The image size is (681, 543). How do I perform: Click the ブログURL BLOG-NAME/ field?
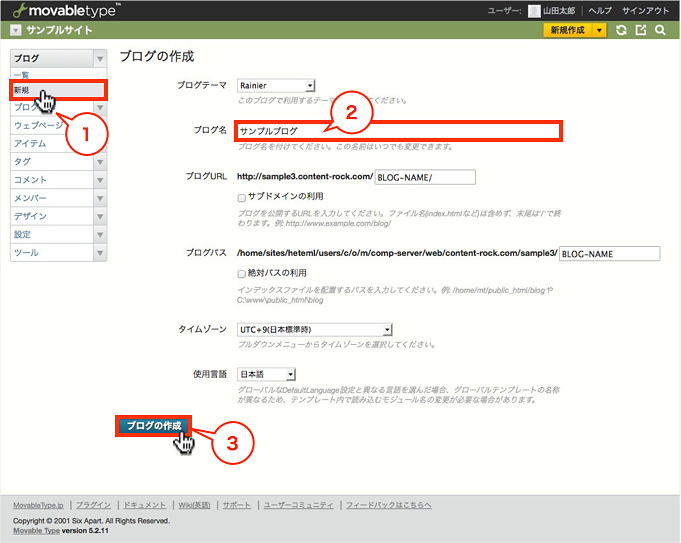coord(425,177)
